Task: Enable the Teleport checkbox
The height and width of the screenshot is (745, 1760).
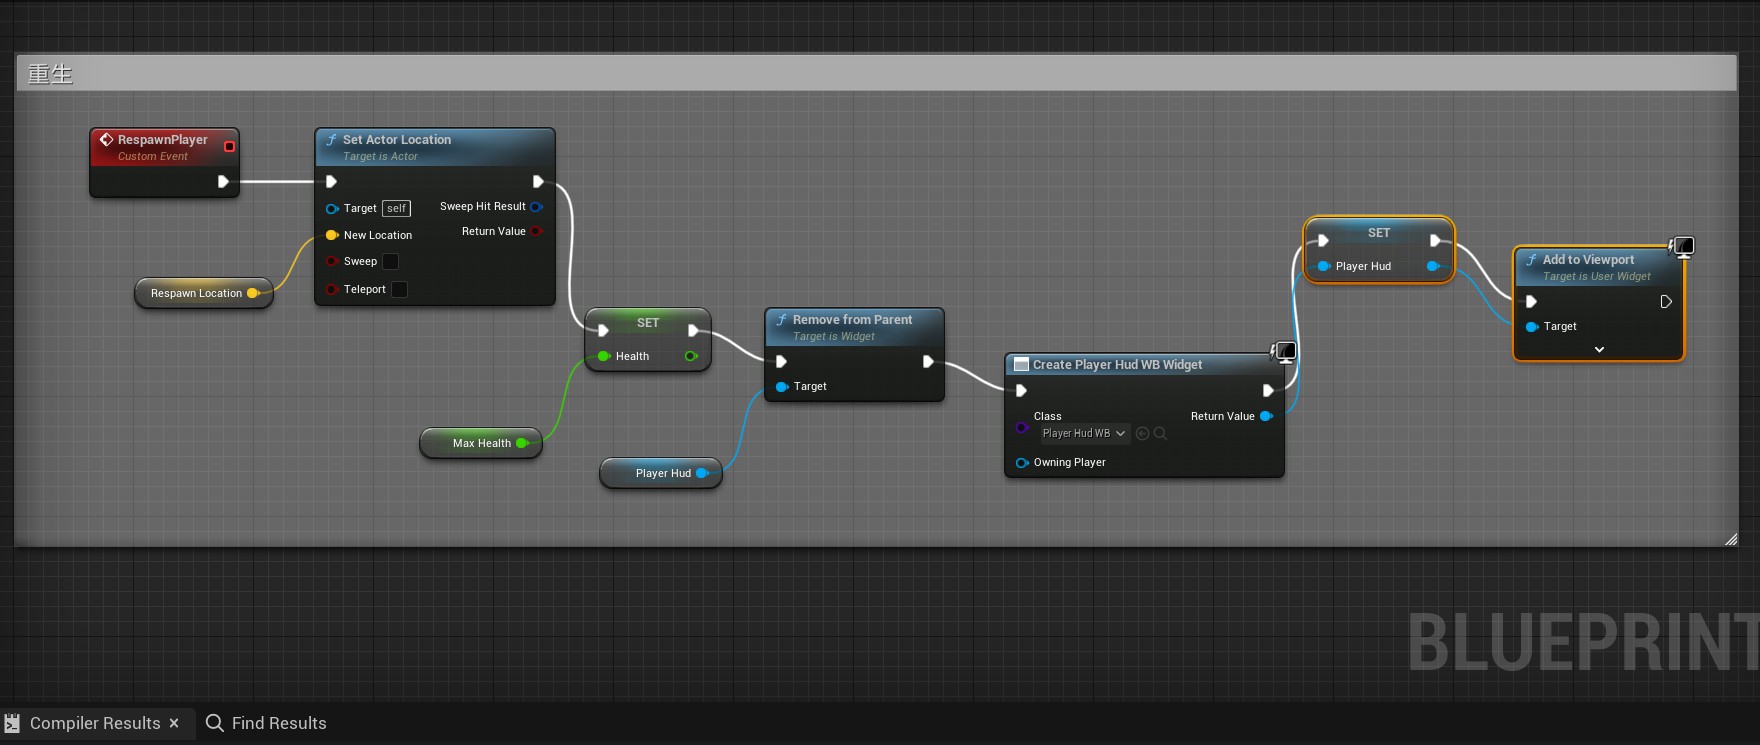Action: tap(399, 290)
